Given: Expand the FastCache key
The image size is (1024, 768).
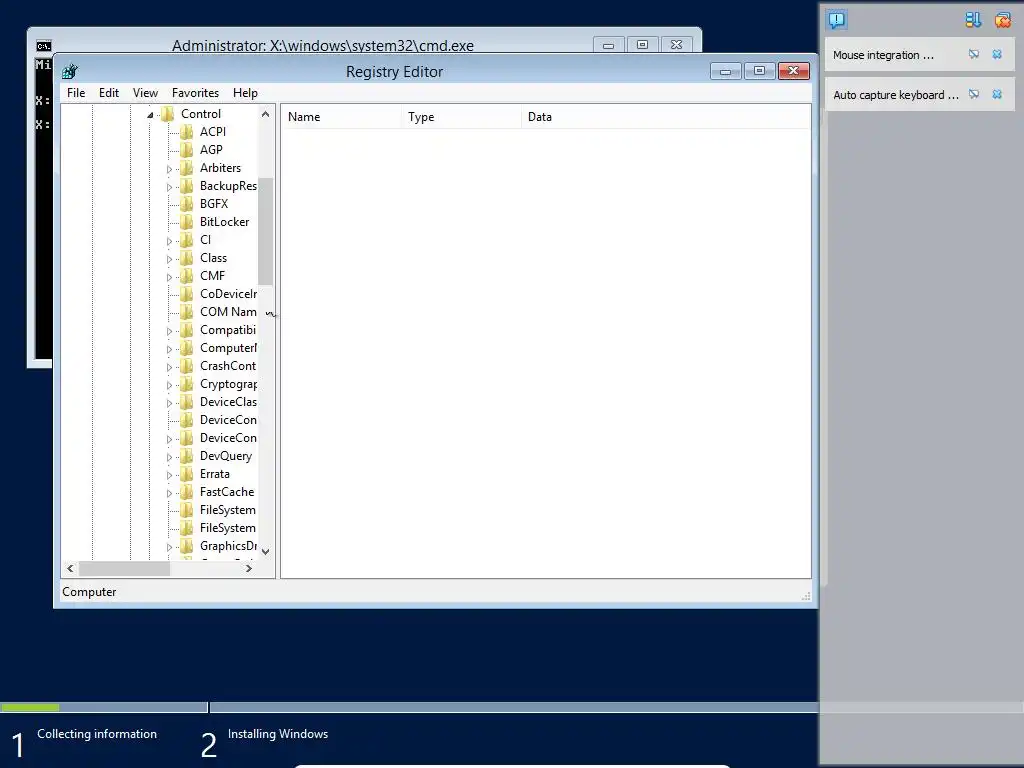Looking at the screenshot, I should tap(169, 493).
